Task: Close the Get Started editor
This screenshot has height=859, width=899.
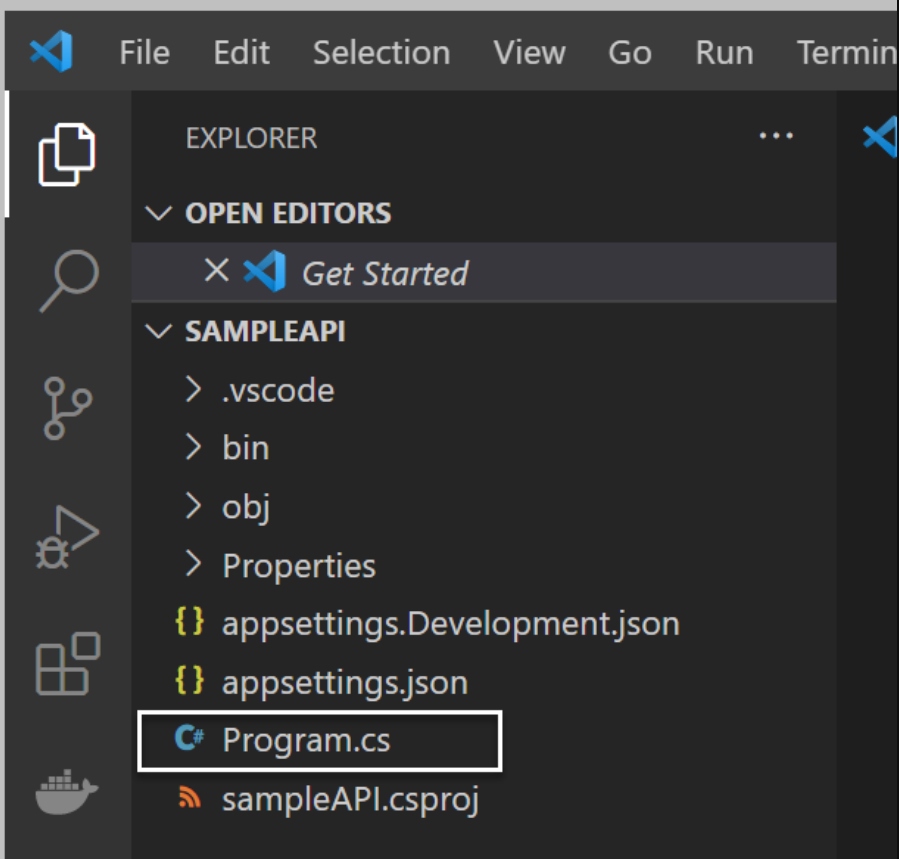Action: 216,271
